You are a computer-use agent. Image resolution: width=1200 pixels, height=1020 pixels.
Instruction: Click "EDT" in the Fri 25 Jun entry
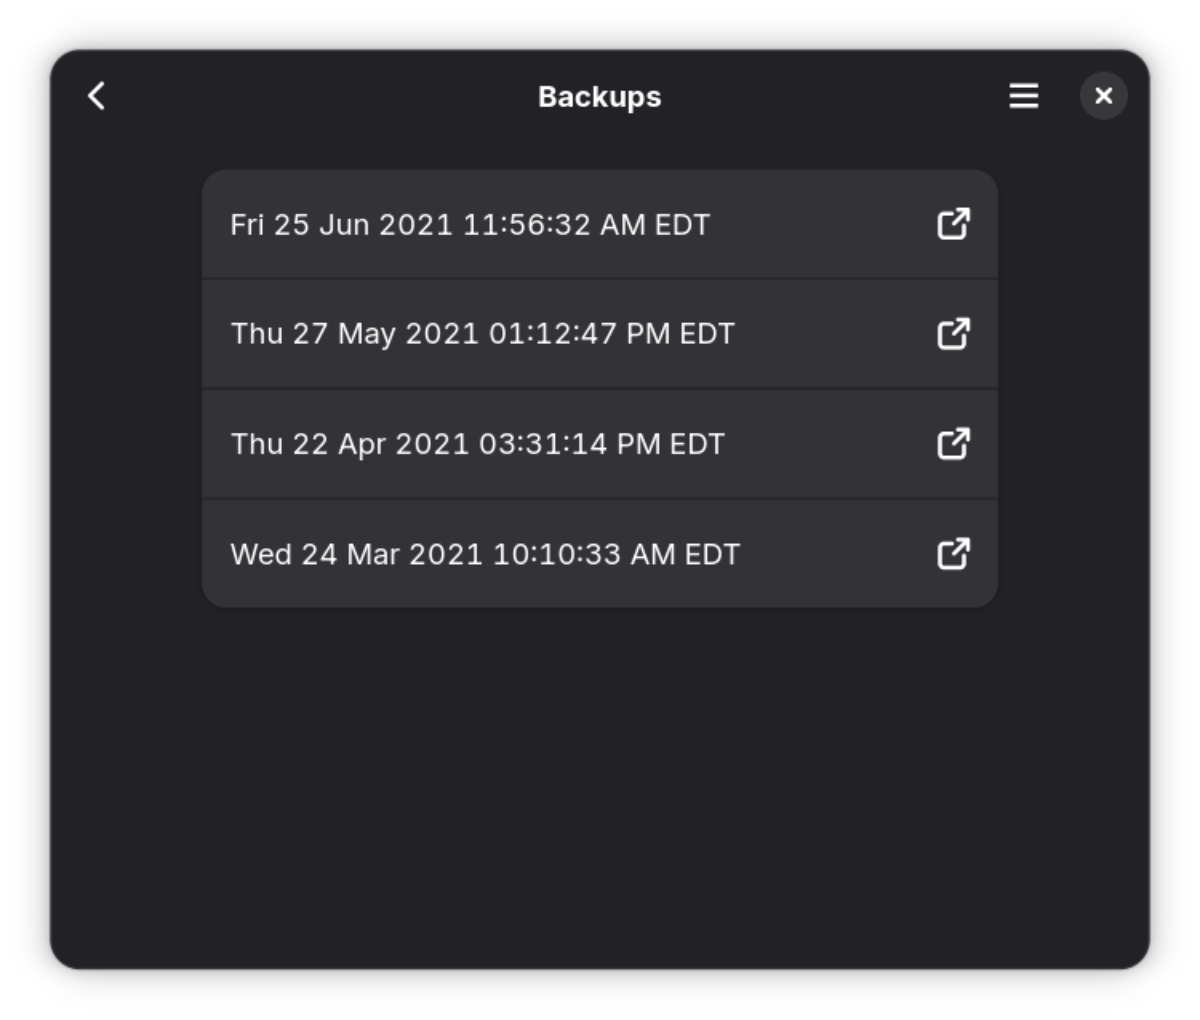coord(682,225)
